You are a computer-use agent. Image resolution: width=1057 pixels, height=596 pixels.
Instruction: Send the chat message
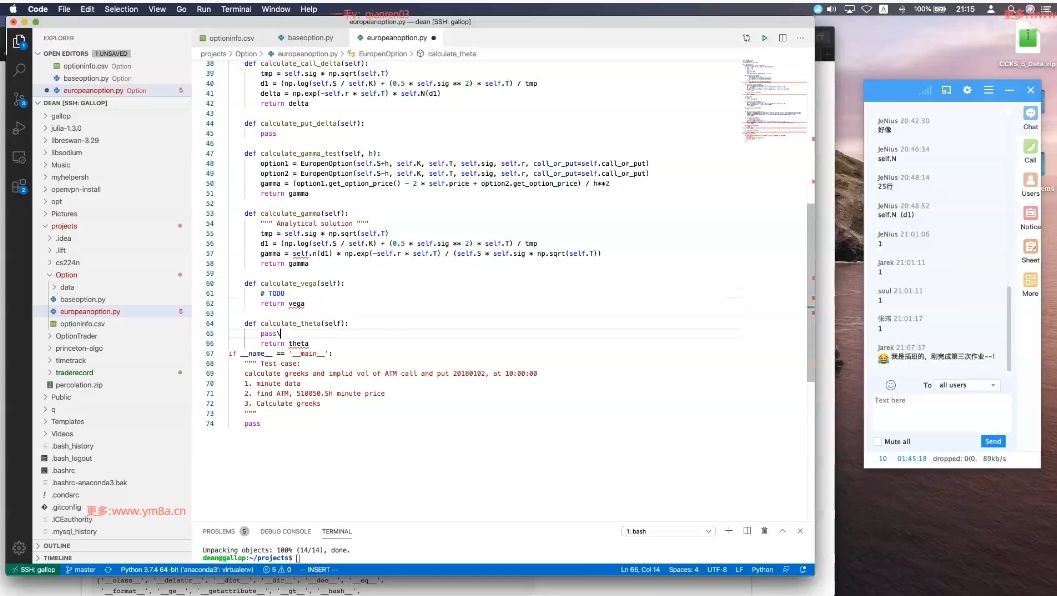993,442
